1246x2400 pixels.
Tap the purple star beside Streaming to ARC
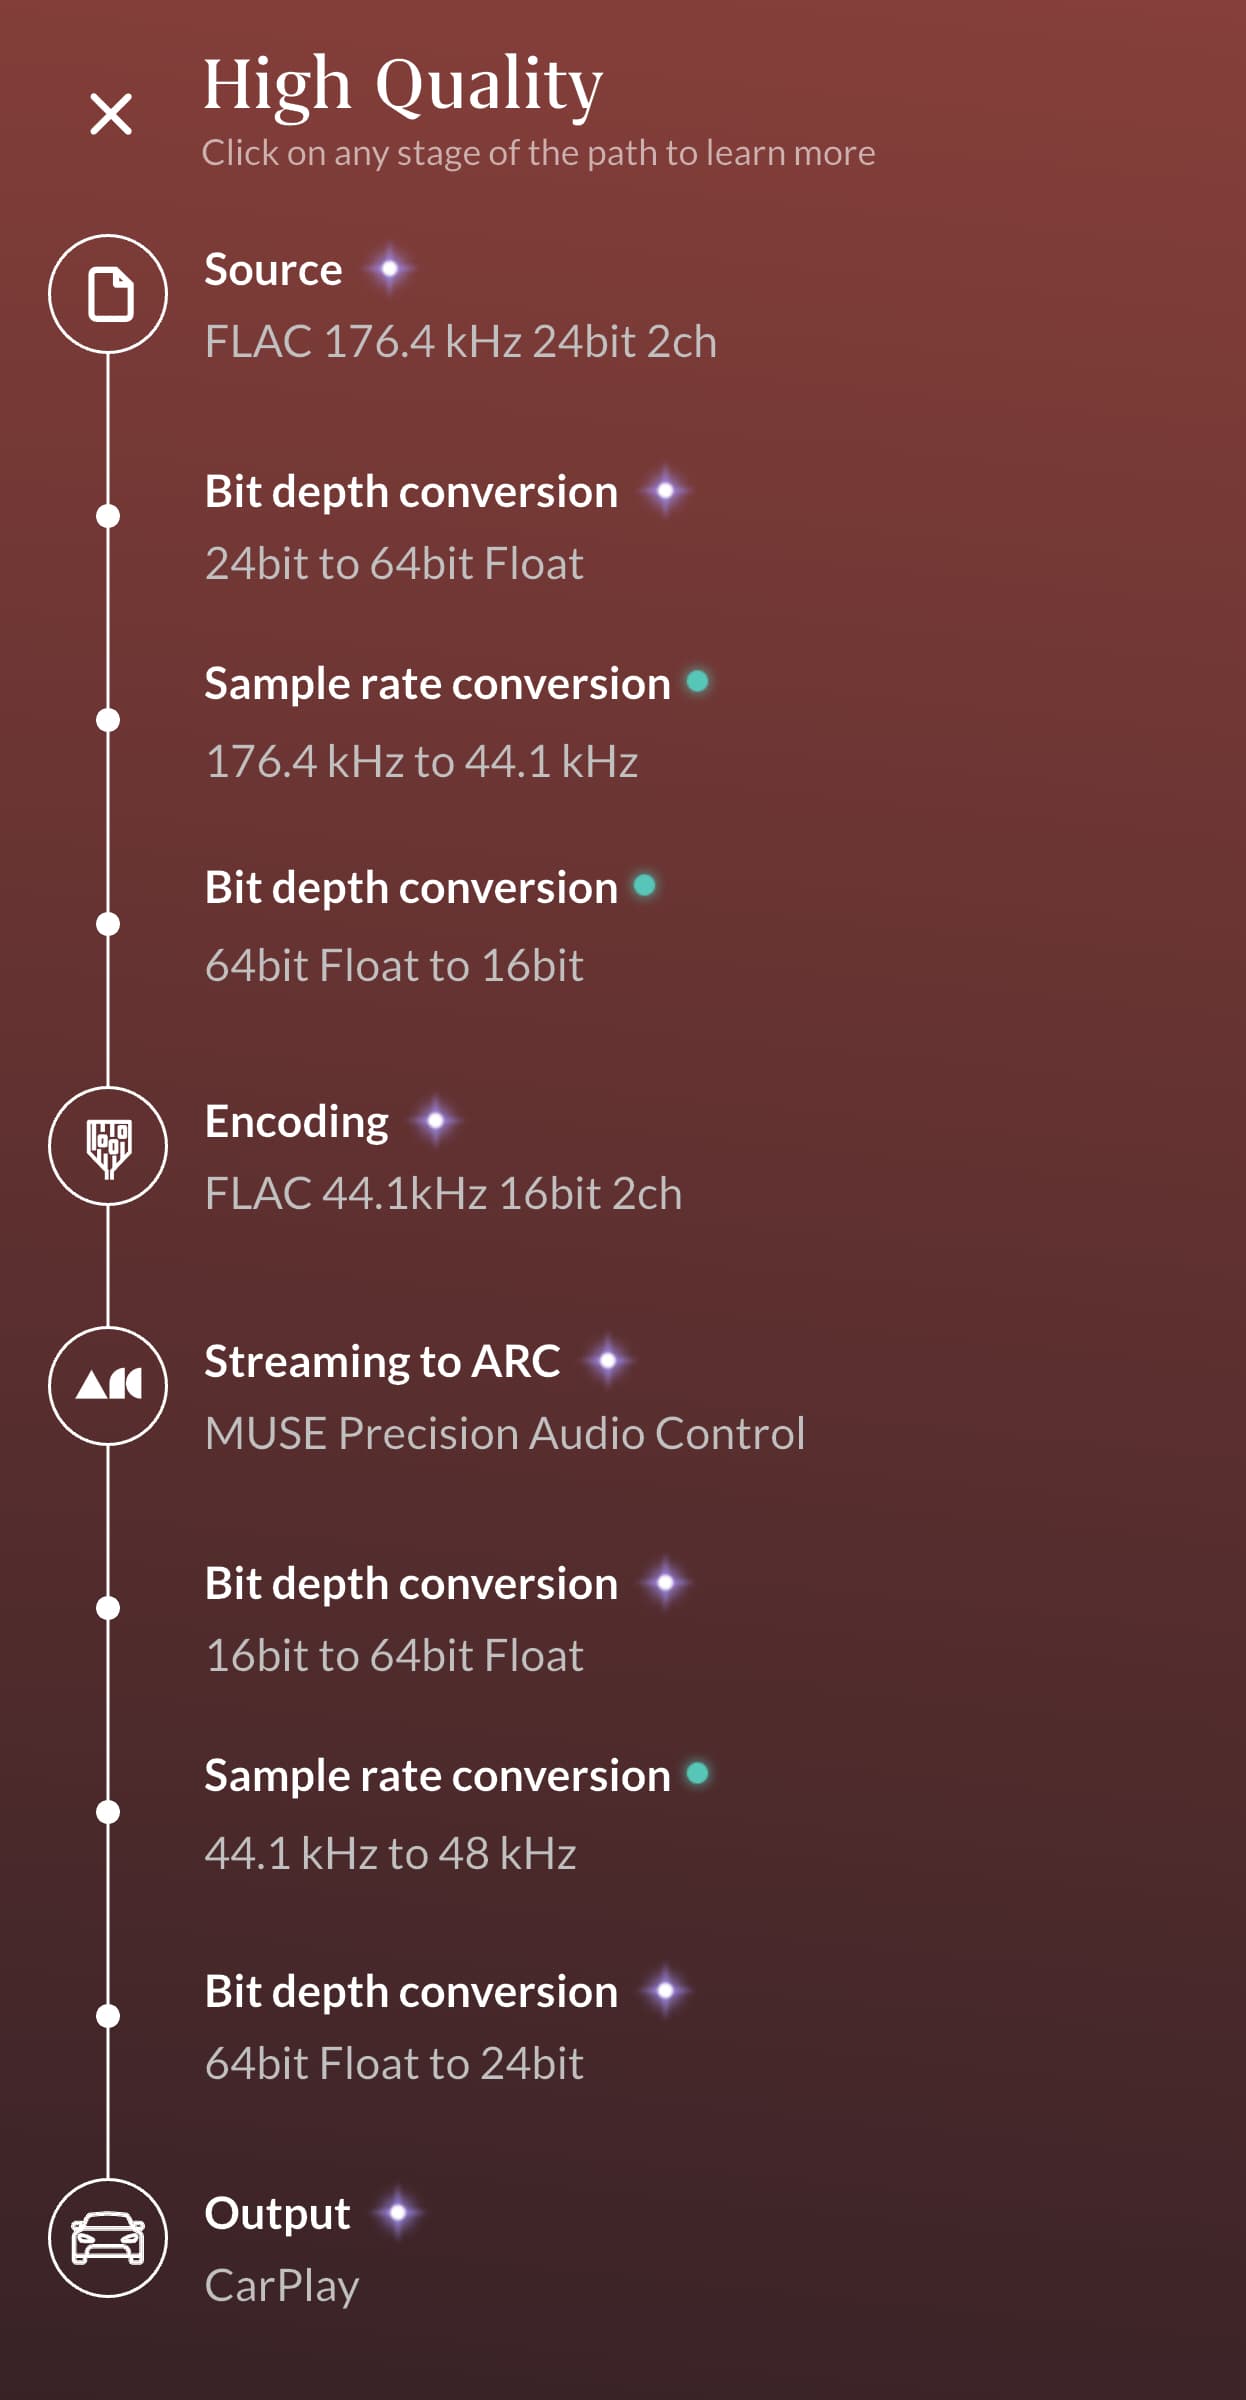(607, 1361)
